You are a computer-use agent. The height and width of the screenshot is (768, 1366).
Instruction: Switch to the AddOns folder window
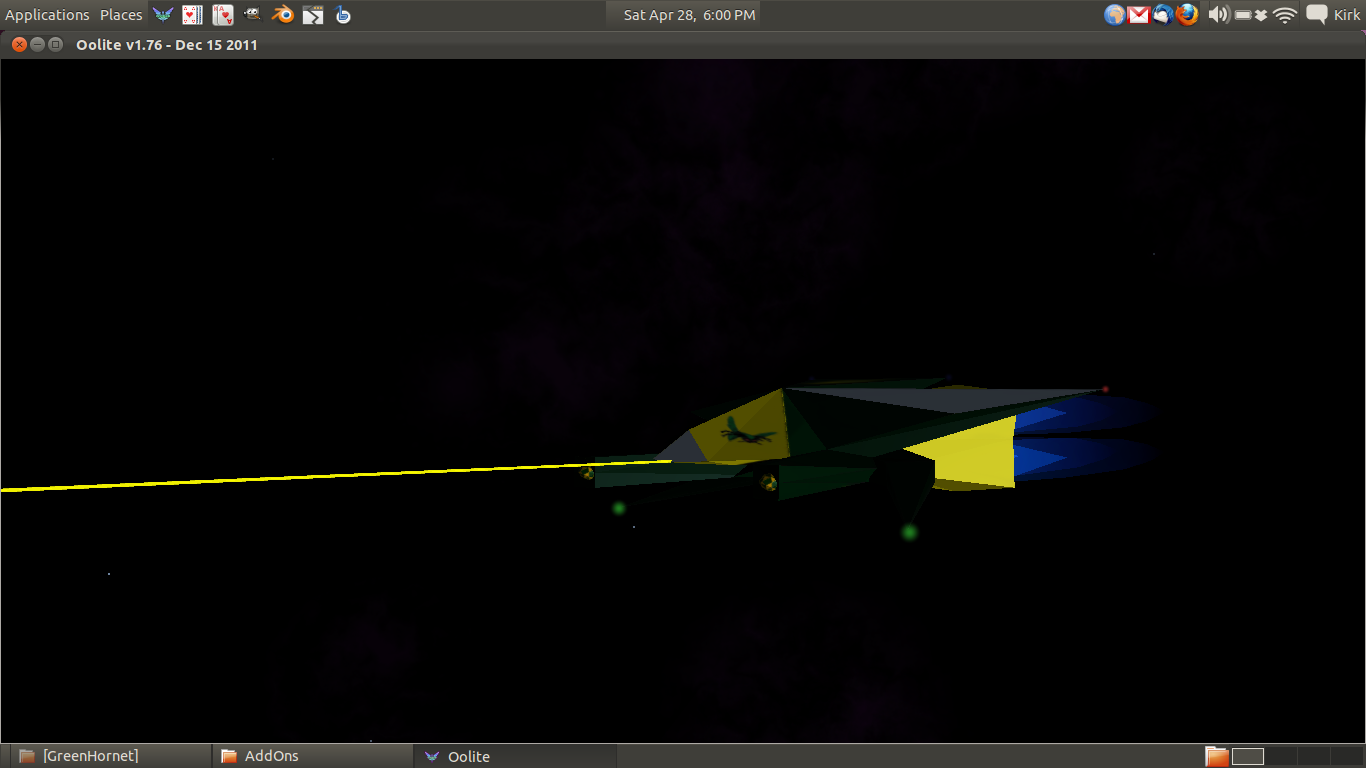pyautogui.click(x=312, y=756)
